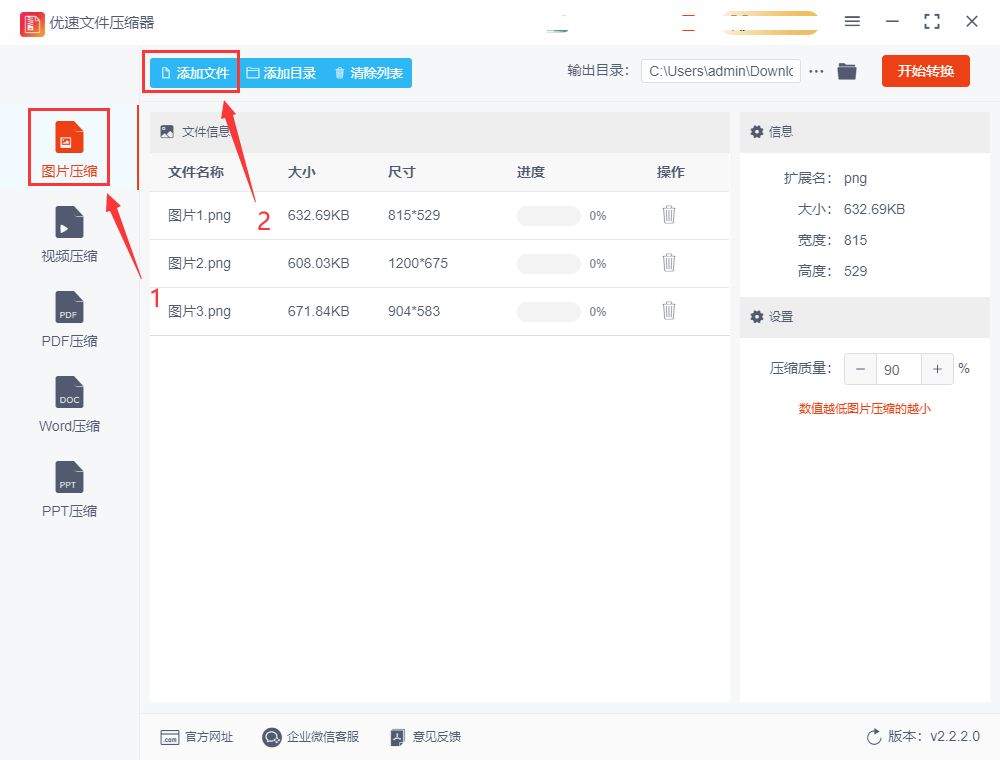1000x760 pixels.
Task: Click the 632.69KB size cell in file list
Action: (x=318, y=216)
